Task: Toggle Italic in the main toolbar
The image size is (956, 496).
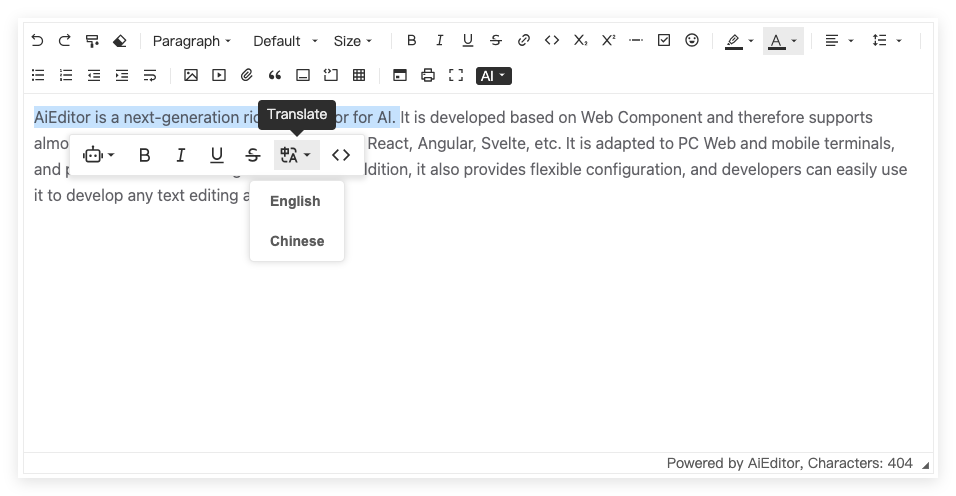Action: click(440, 41)
